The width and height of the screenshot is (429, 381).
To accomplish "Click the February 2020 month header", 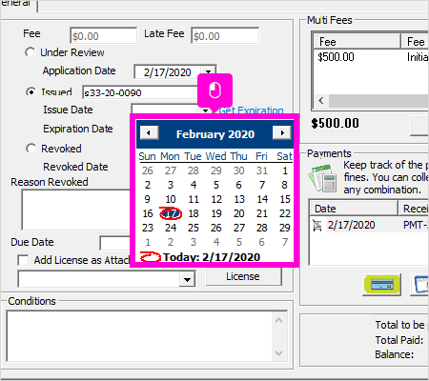I will click(x=215, y=134).
